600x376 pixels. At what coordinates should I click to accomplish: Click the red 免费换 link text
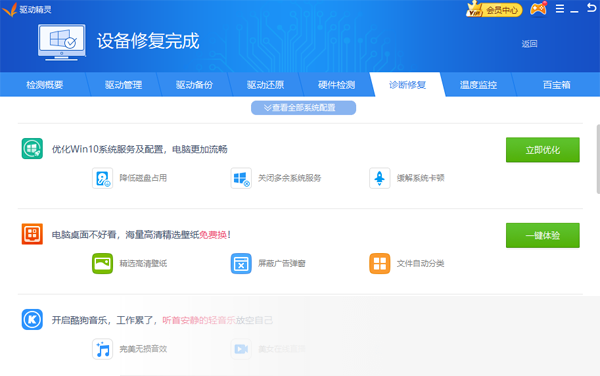pyautogui.click(x=213, y=234)
